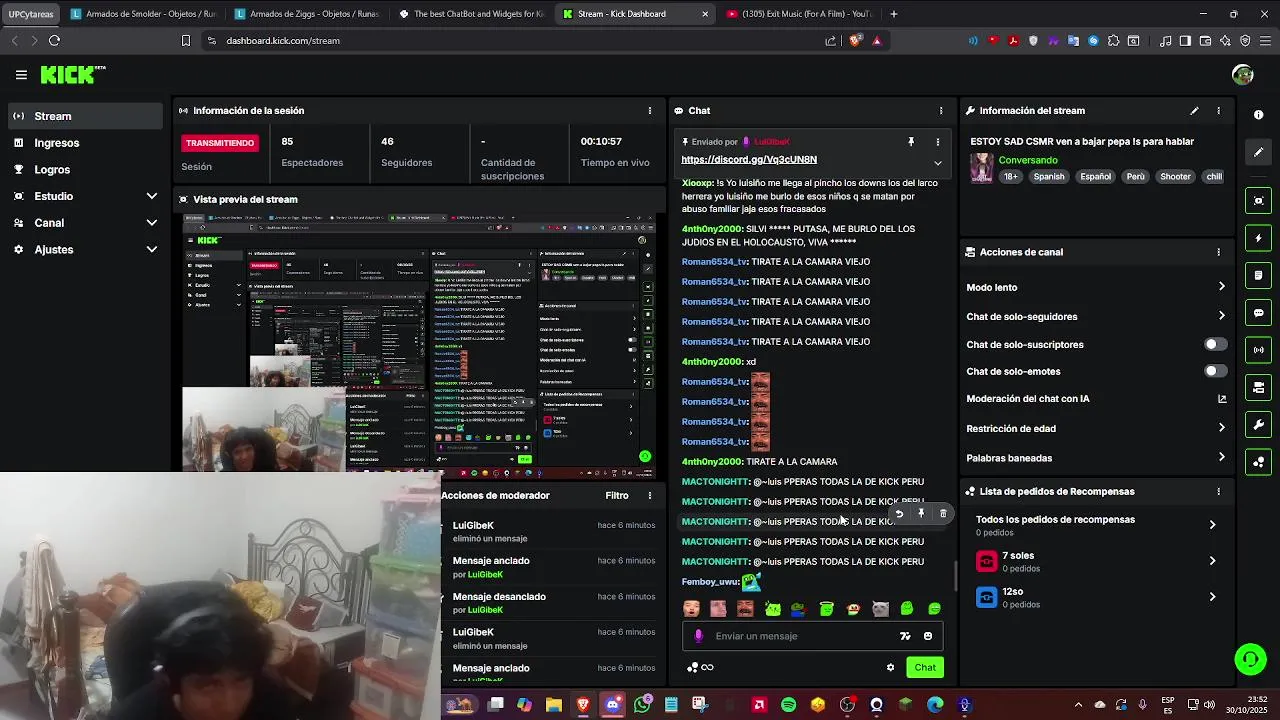
Task: Toggle Chat de solo-emotes switch
Action: [x=1215, y=371]
